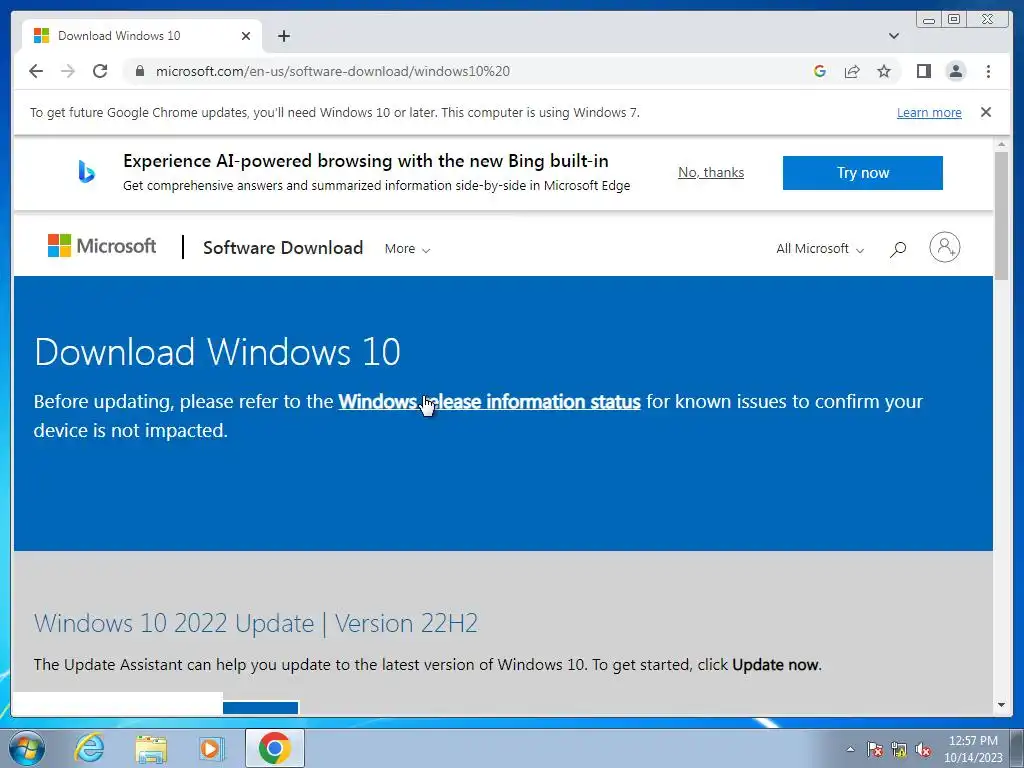1024x768 pixels.
Task: Click the Bing logo in banner
Action: [86, 172]
